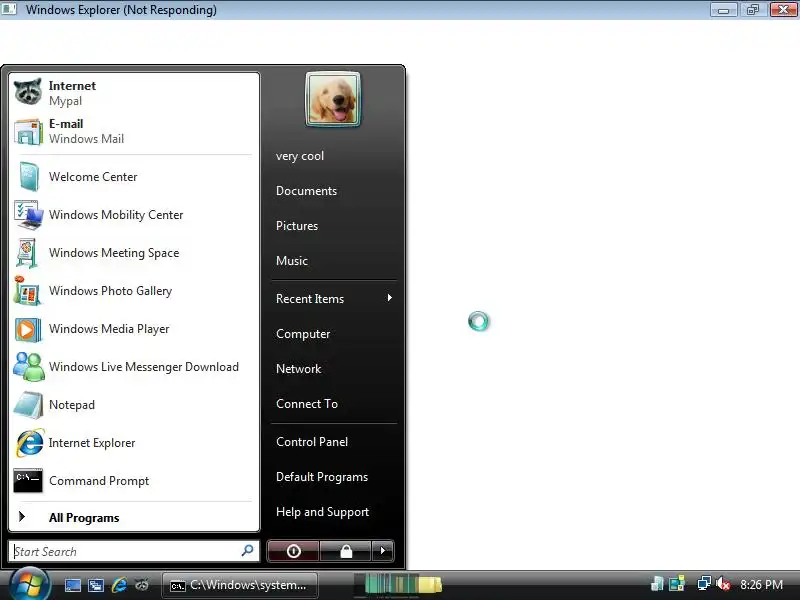Open Documents from Start menu
Screen dimensions: 800x600
point(307,191)
